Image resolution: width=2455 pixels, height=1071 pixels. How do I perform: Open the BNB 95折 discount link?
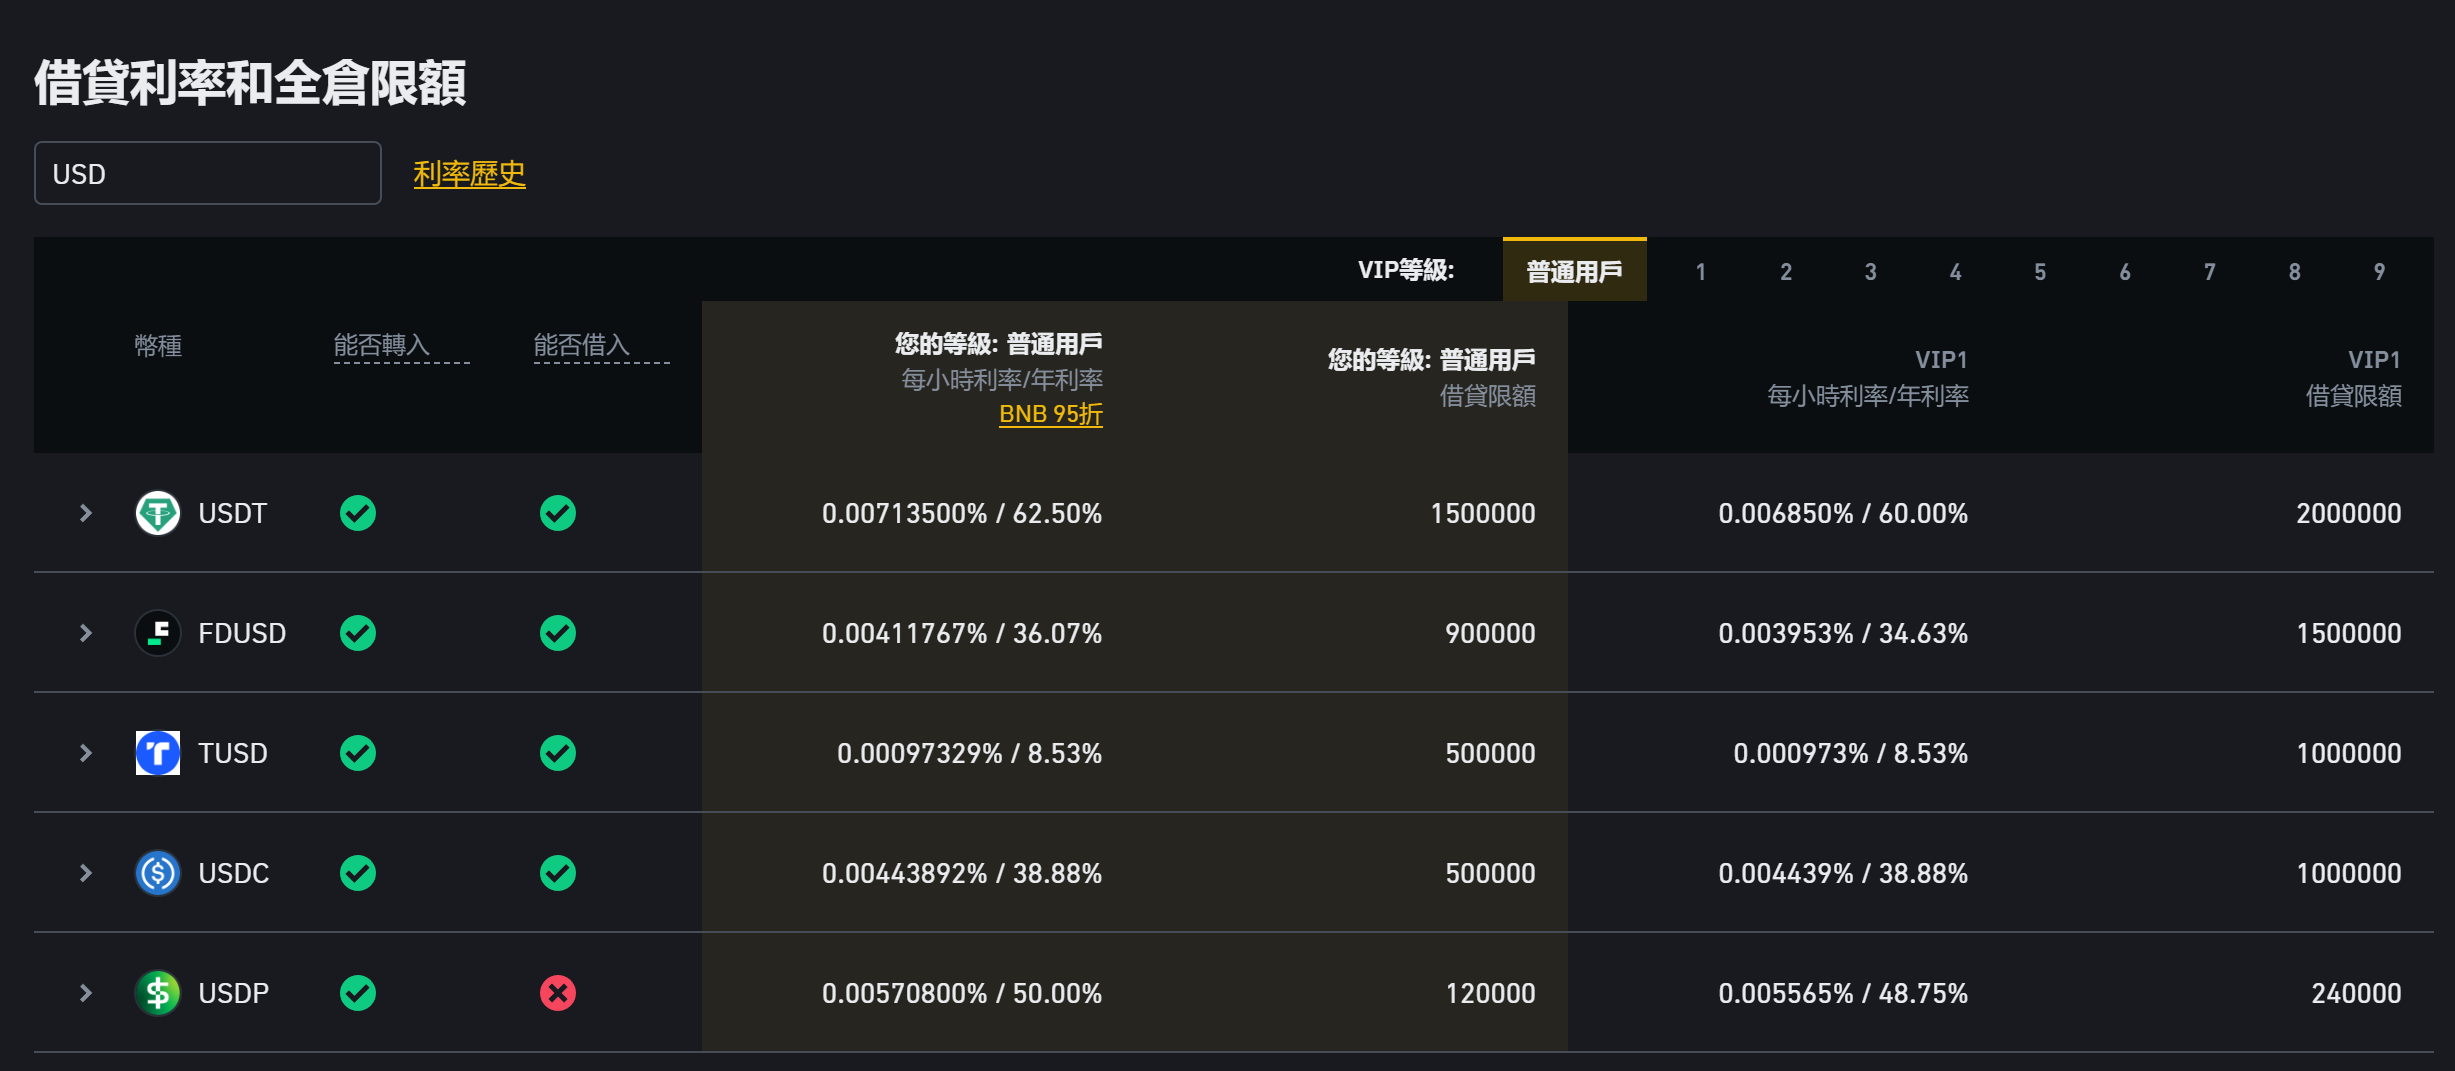tap(1050, 414)
